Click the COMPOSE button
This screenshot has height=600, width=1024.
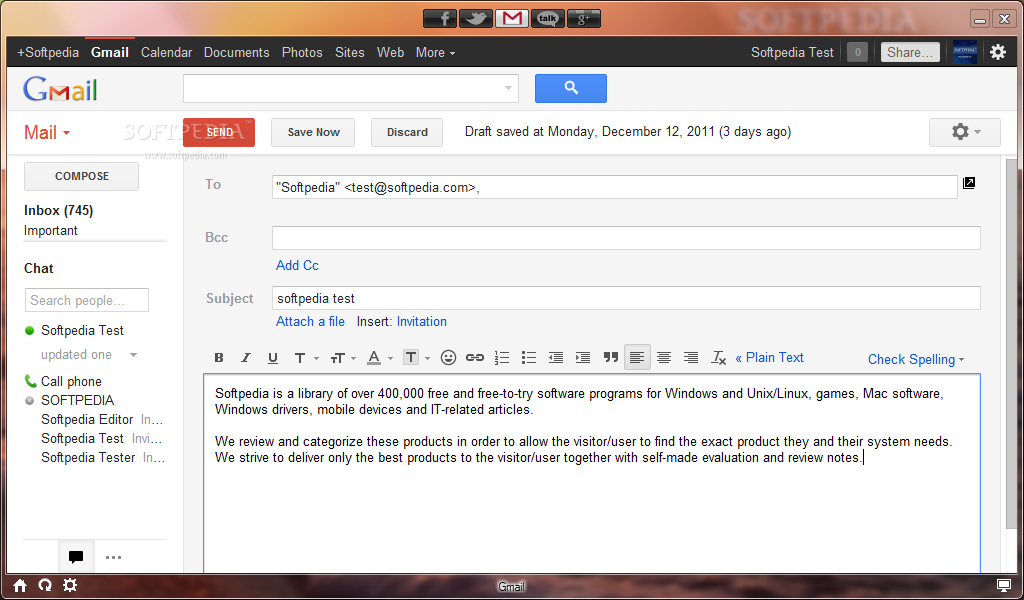point(82,176)
